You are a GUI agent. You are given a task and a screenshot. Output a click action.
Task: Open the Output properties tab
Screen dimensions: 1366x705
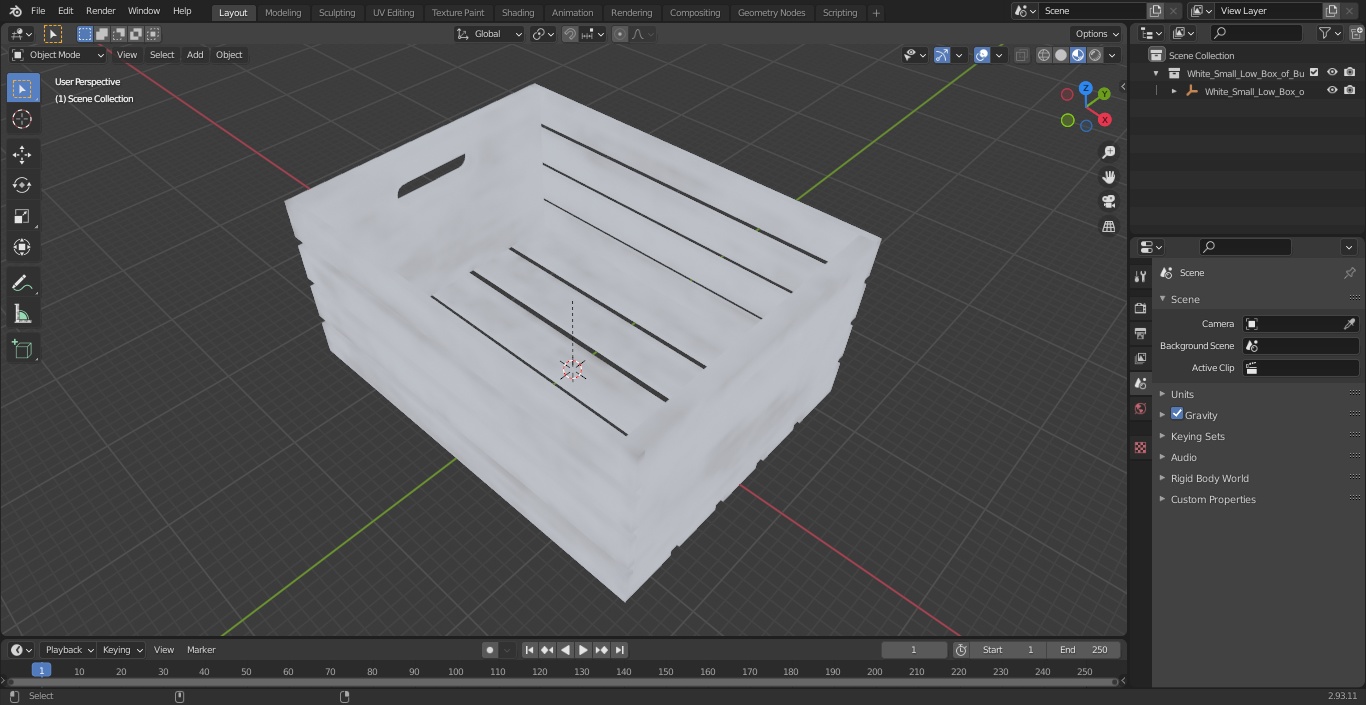[1140, 333]
